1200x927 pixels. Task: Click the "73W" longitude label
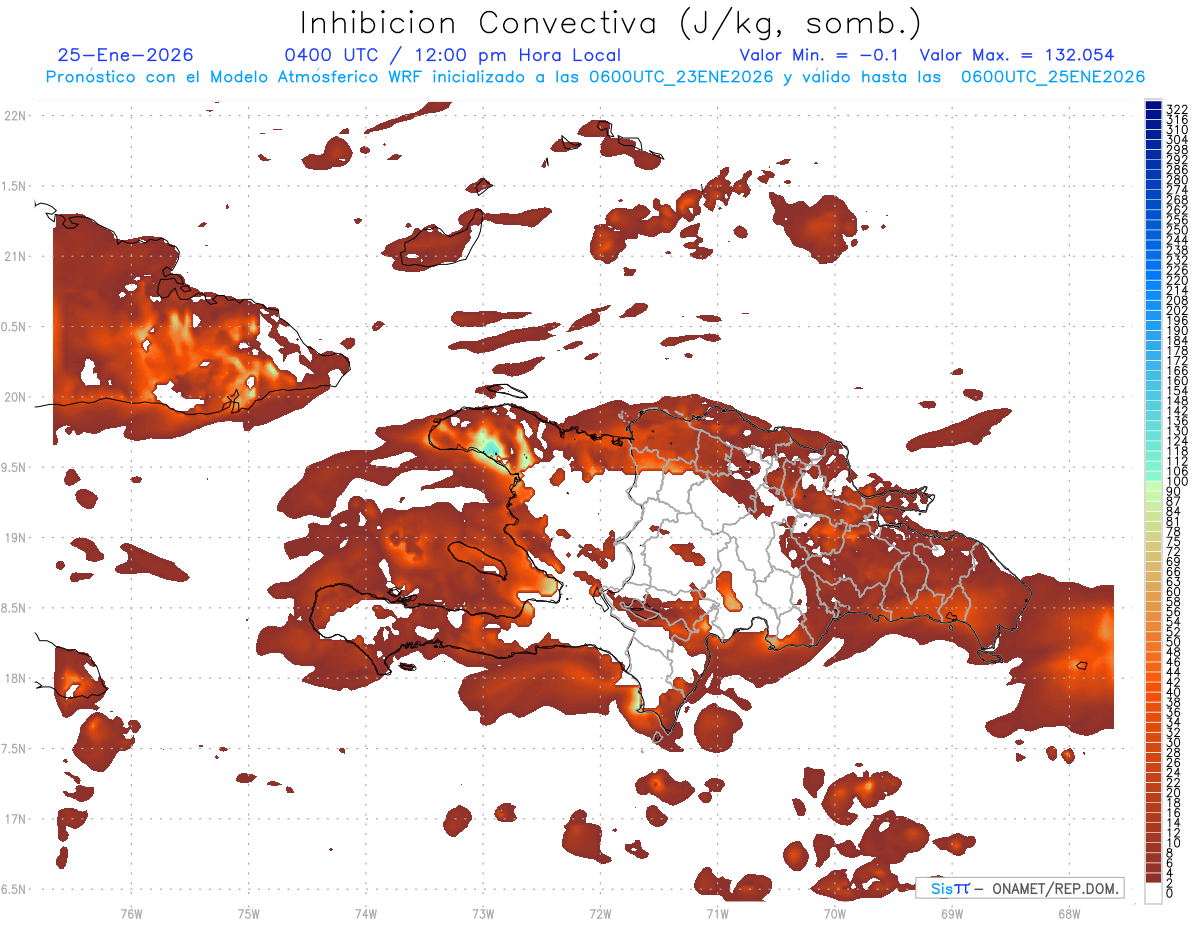click(x=483, y=913)
